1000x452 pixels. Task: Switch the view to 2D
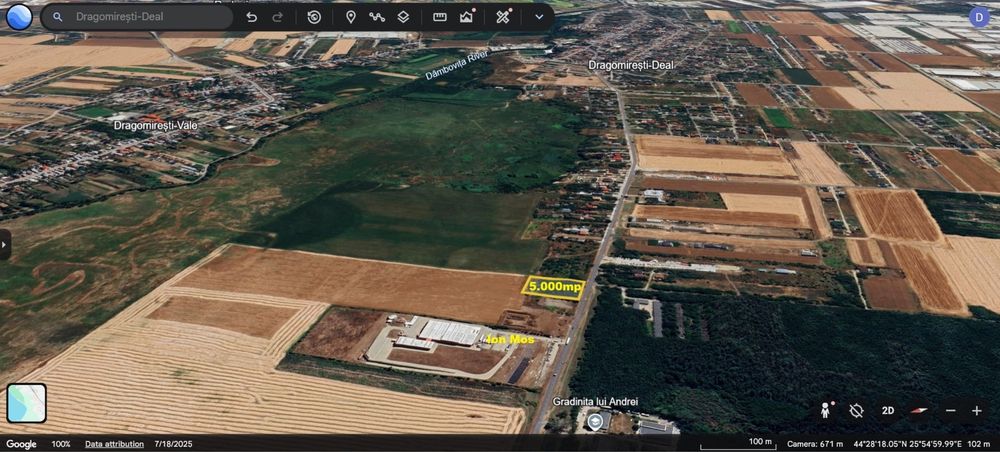[888, 411]
